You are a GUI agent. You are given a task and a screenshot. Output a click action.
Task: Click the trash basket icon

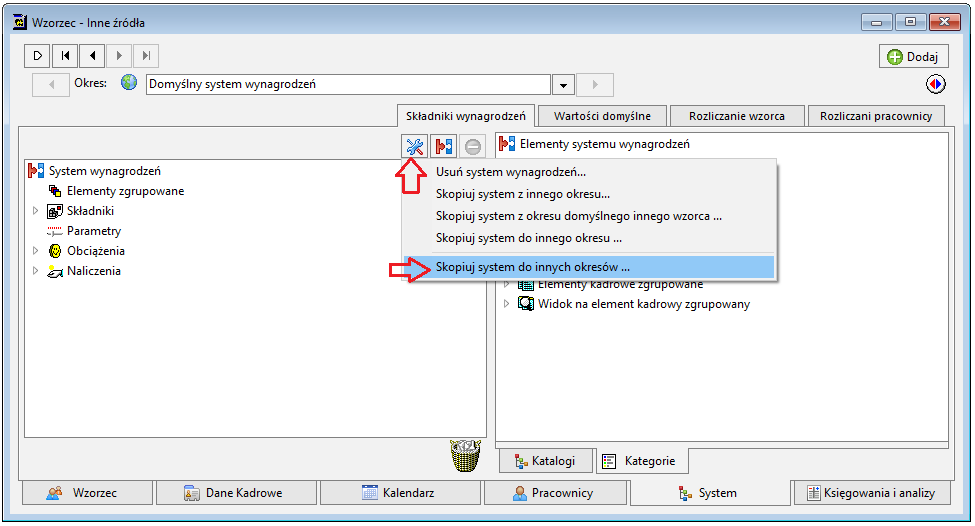pyautogui.click(x=465, y=456)
